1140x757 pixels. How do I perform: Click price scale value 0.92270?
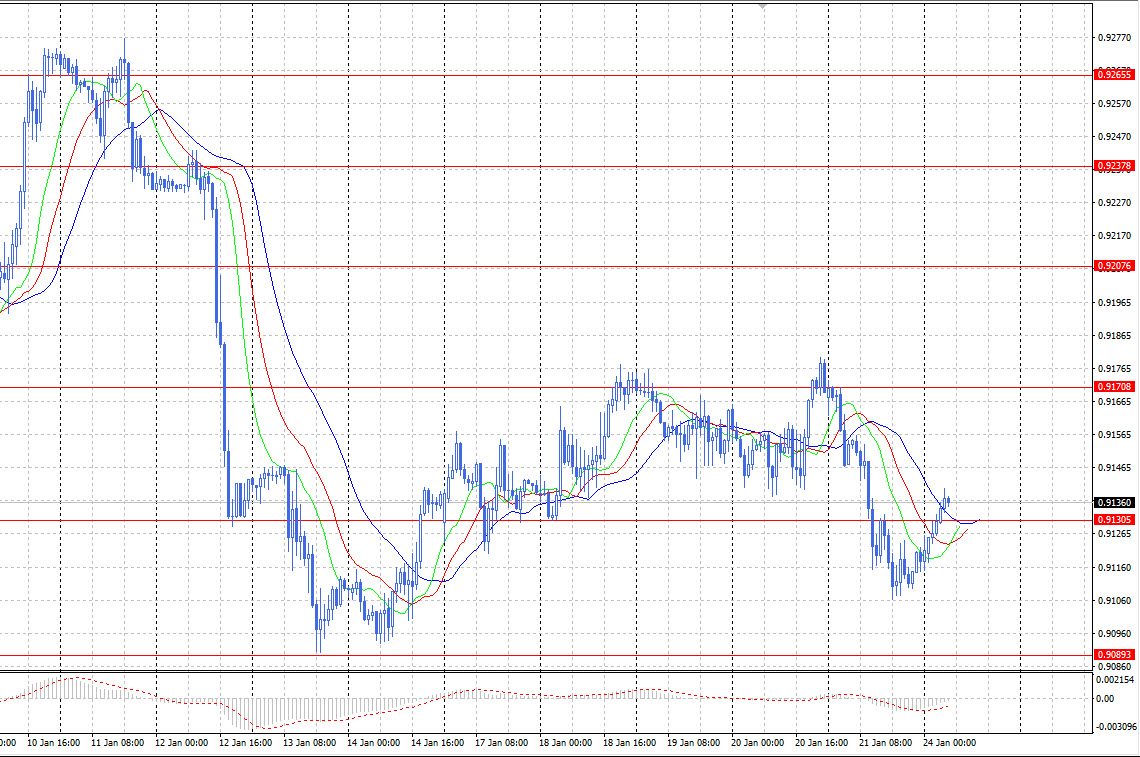1115,203
